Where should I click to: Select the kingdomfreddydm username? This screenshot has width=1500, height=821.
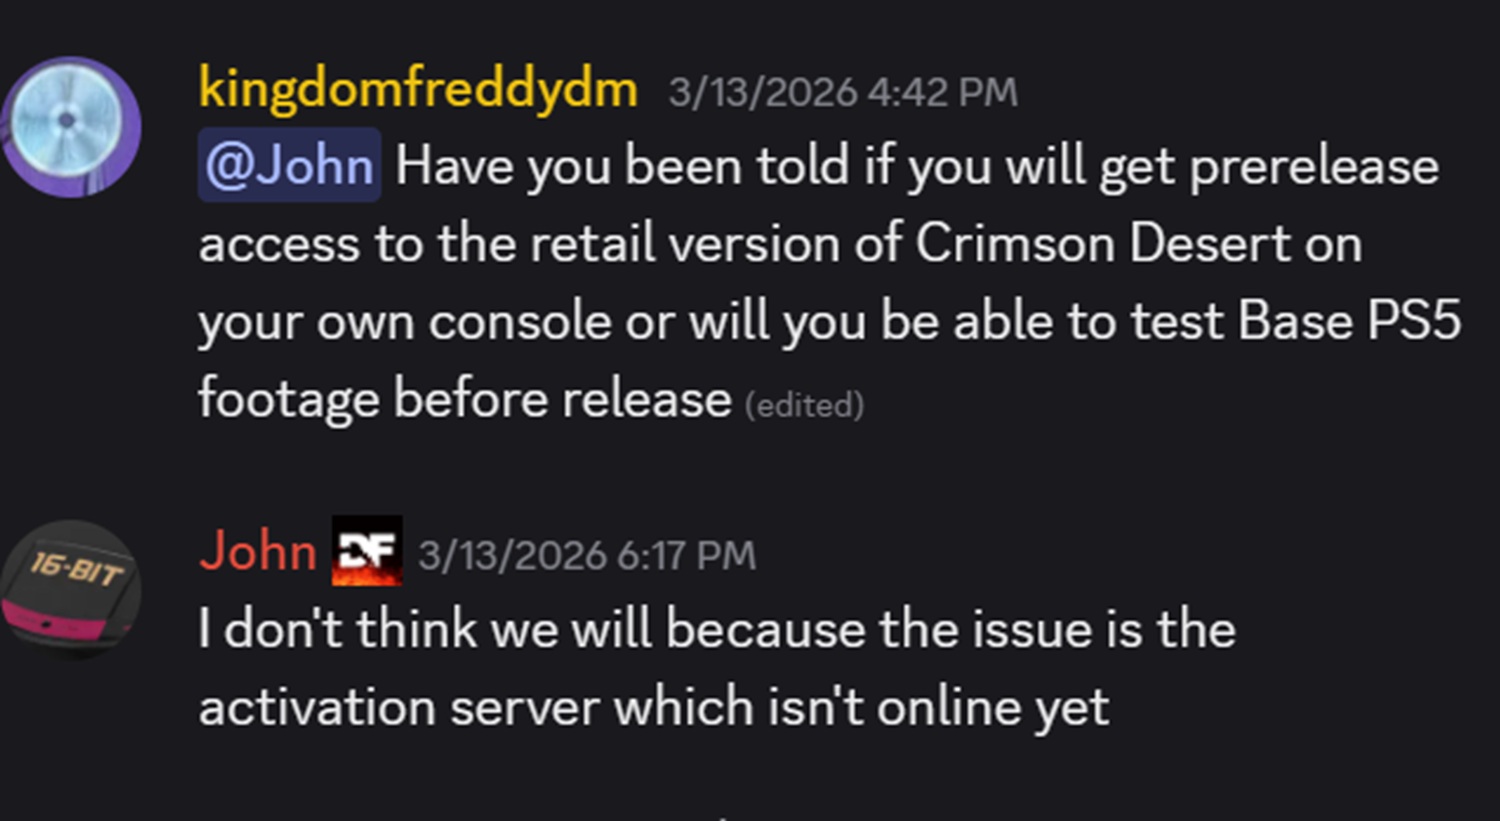tap(418, 89)
